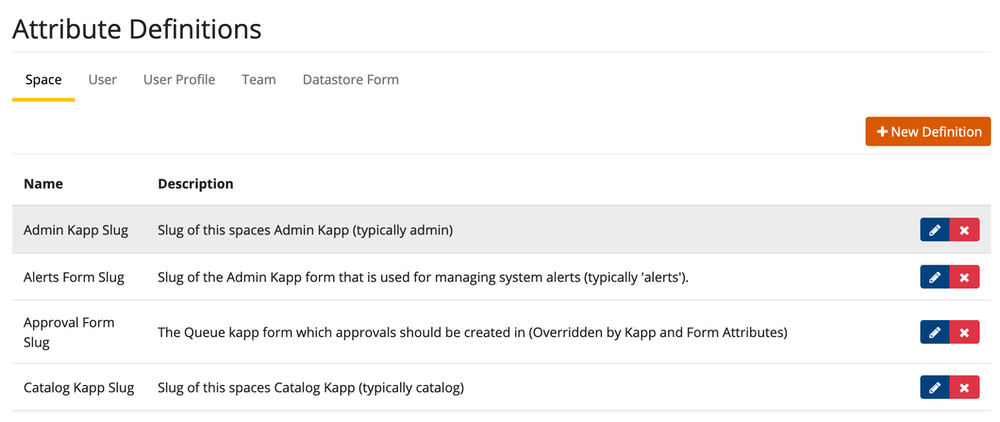
Task: Go to the Team tab
Action: pyautogui.click(x=258, y=80)
